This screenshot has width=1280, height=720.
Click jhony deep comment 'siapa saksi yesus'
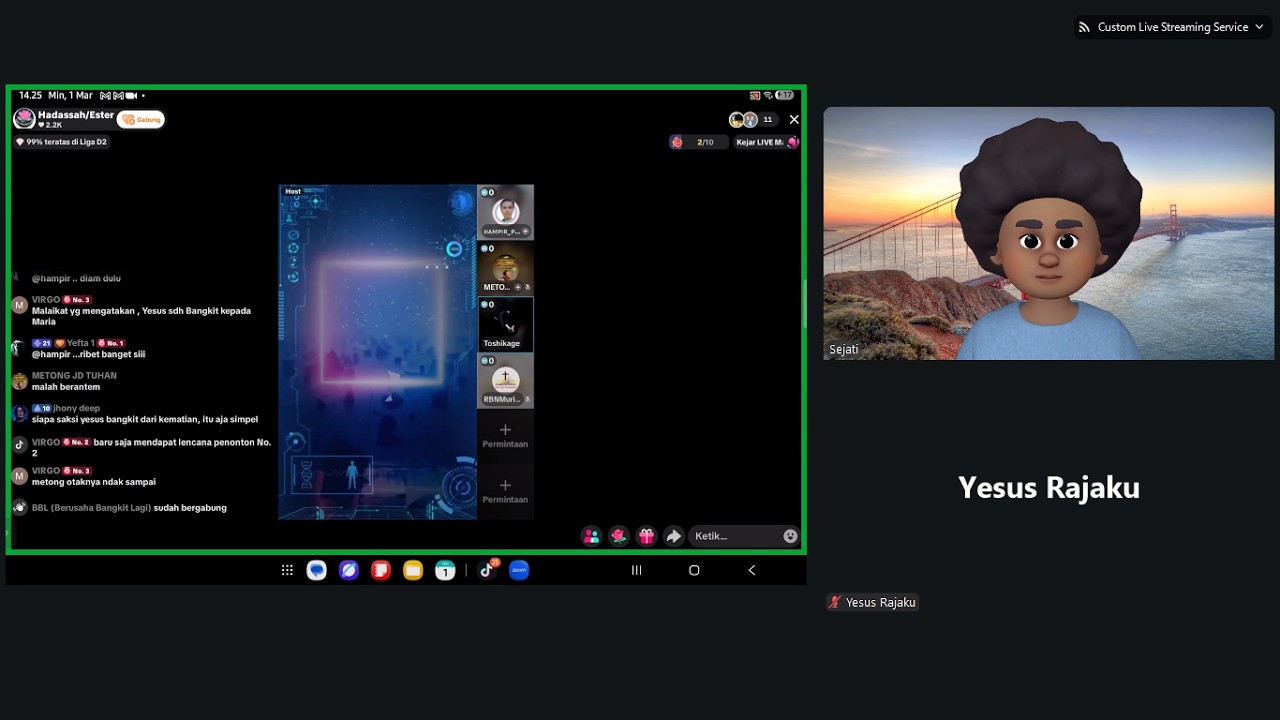[x=145, y=414]
